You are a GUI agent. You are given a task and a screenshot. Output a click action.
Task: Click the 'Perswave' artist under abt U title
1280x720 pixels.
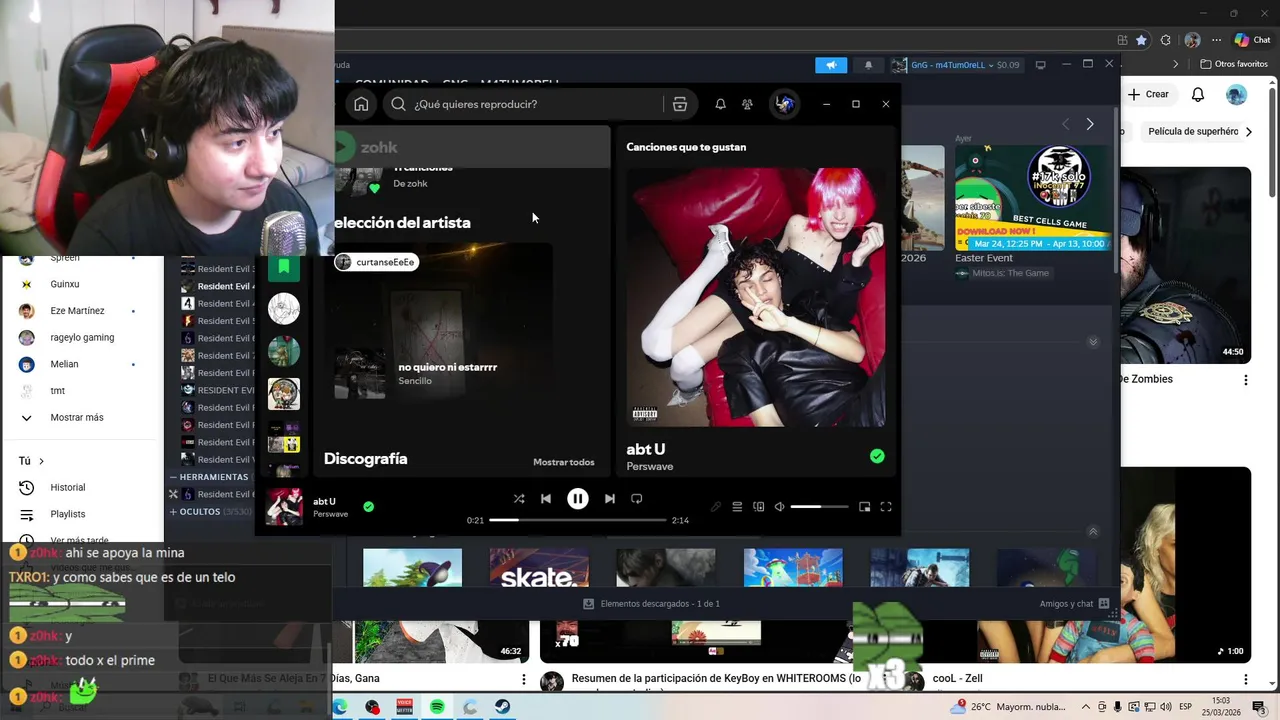tap(650, 467)
